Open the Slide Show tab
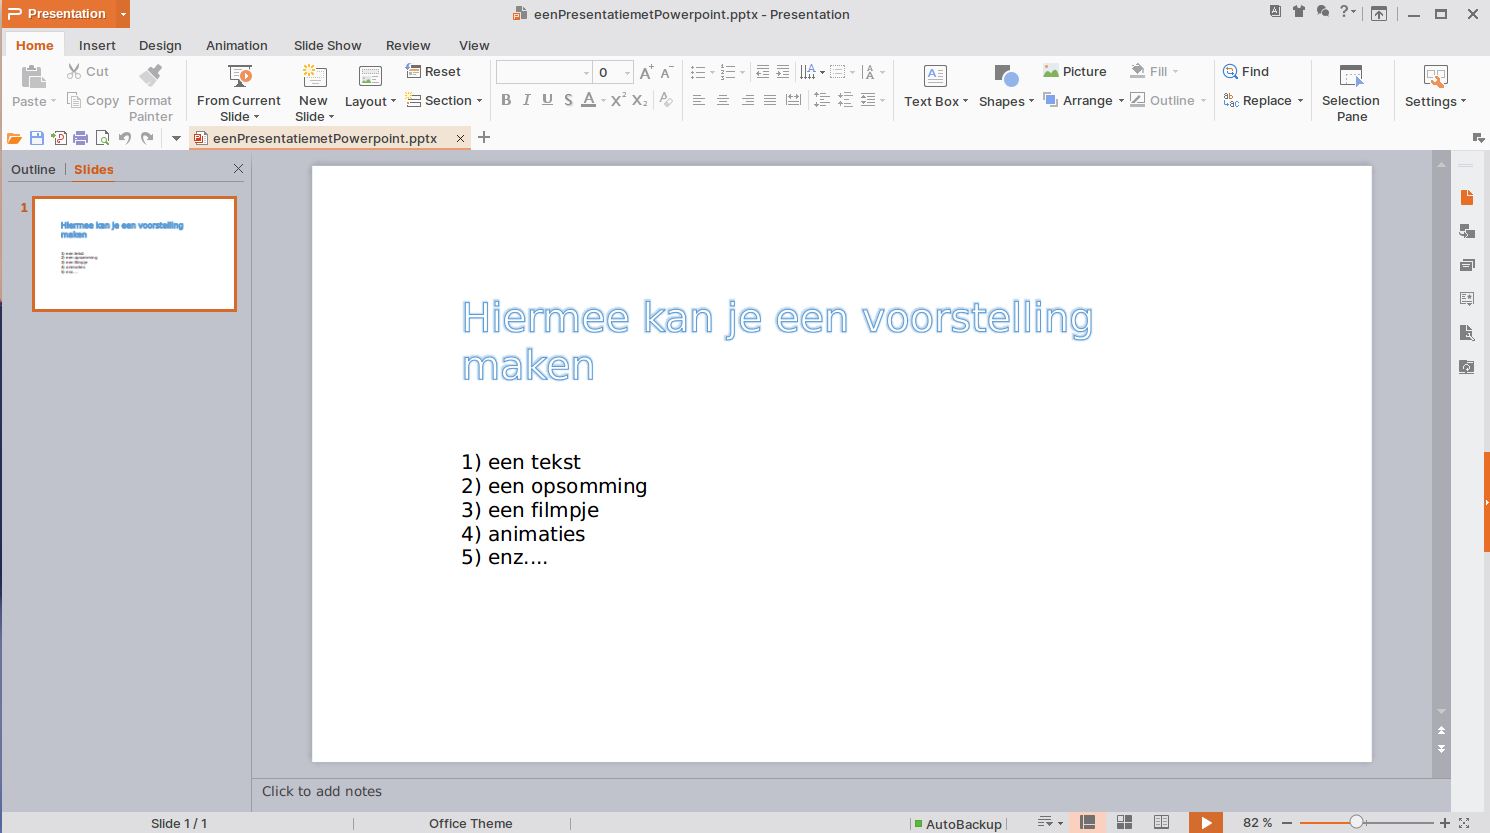The height and width of the screenshot is (833, 1490). [x=328, y=45]
